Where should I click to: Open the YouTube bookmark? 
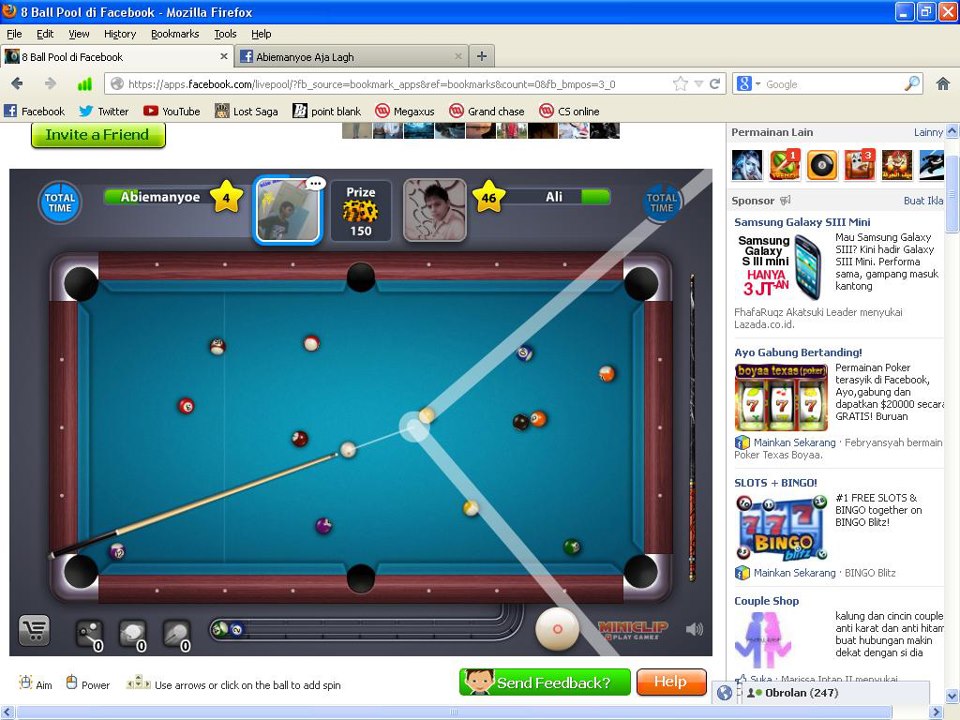[172, 111]
